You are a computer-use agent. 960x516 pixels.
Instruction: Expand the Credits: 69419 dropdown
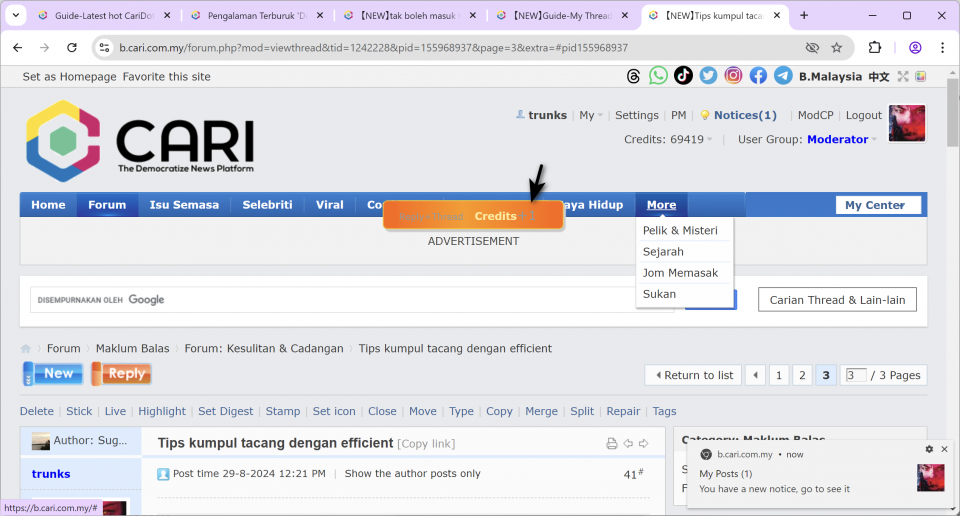[668, 140]
